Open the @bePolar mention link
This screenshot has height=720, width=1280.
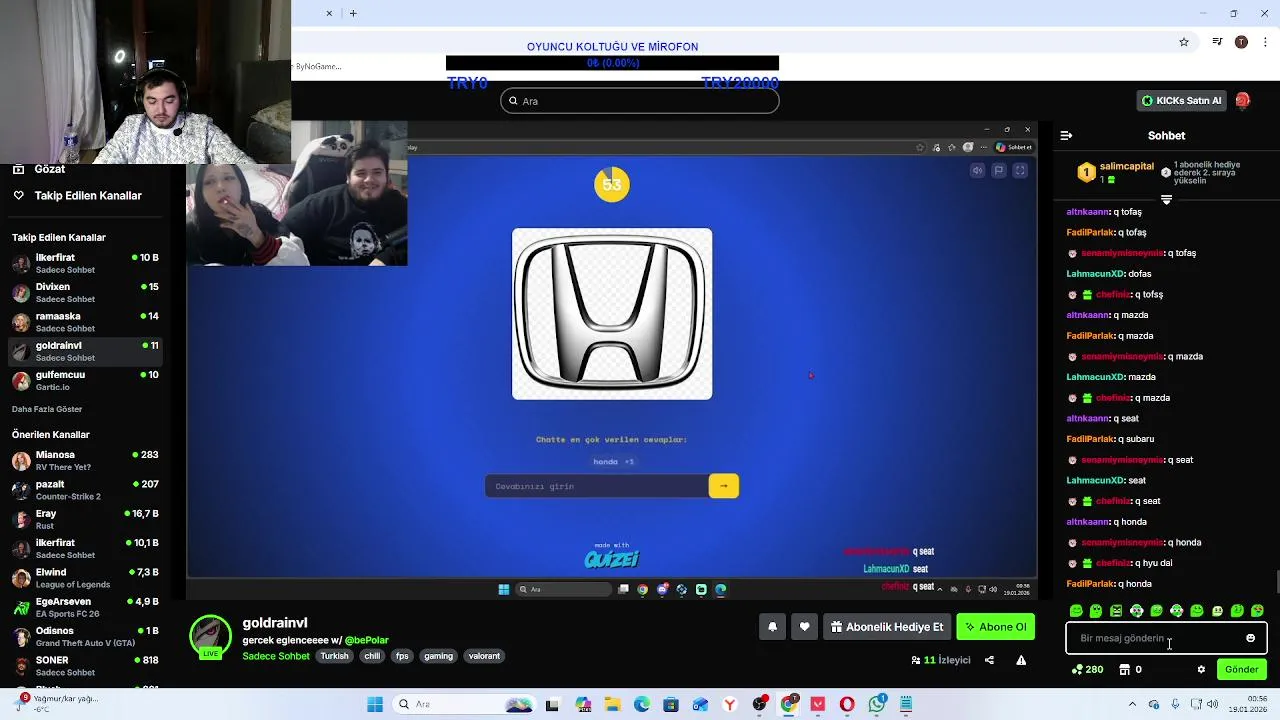(x=366, y=640)
